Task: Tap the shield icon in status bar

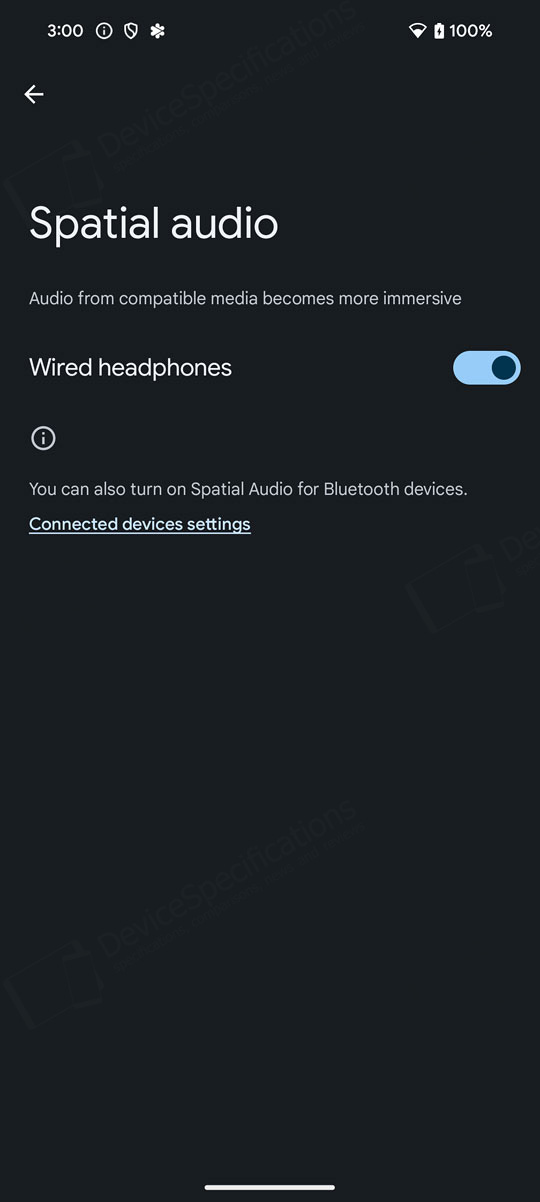Action: [x=130, y=31]
